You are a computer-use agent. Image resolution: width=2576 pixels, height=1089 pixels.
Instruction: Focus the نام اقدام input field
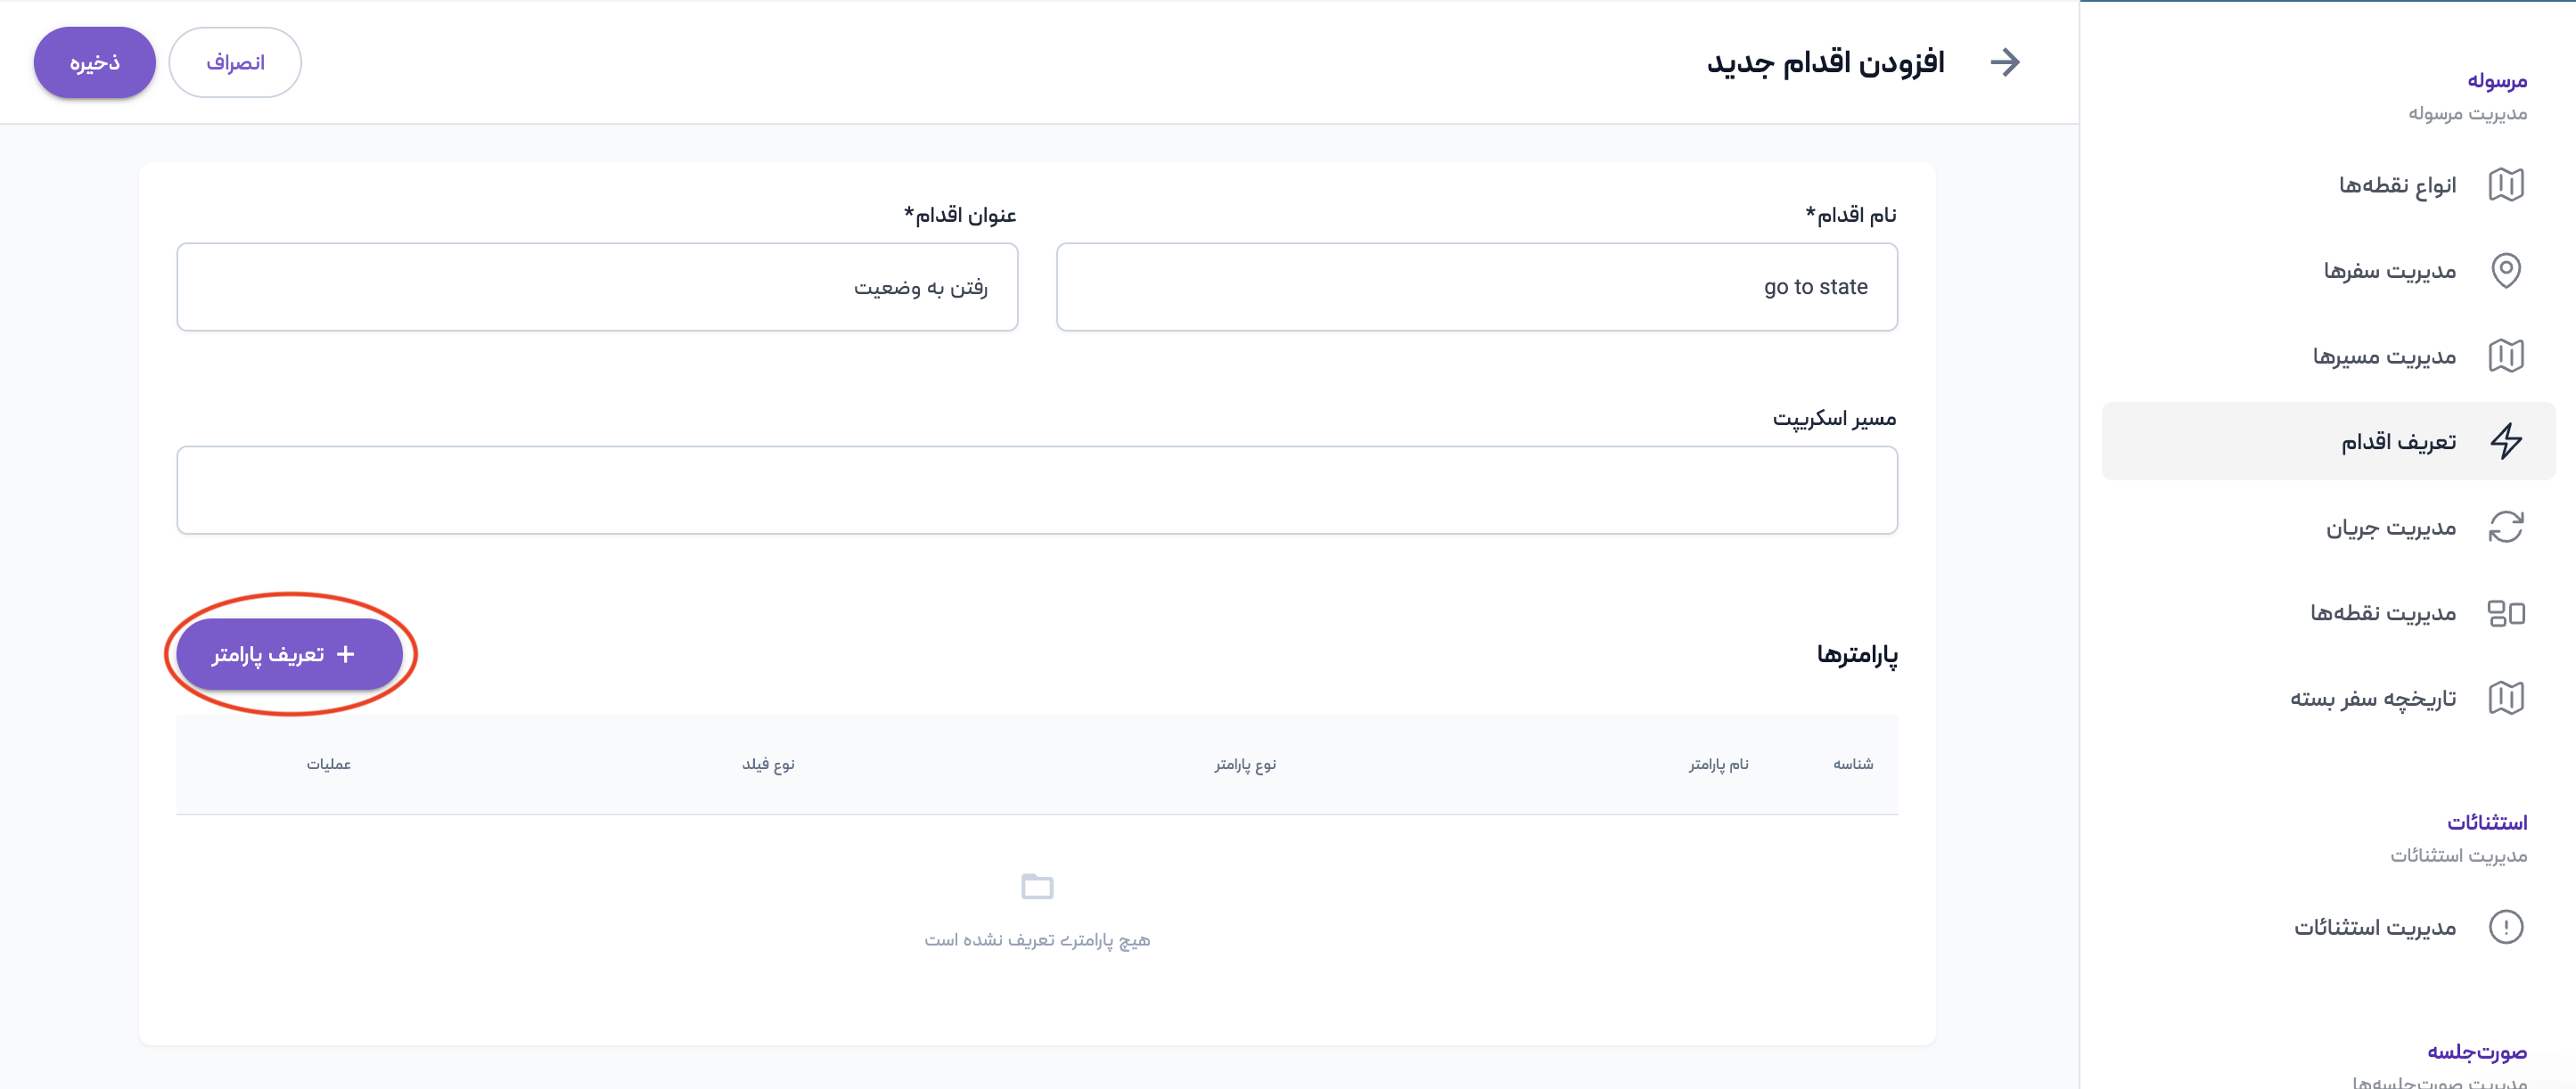pos(1476,287)
